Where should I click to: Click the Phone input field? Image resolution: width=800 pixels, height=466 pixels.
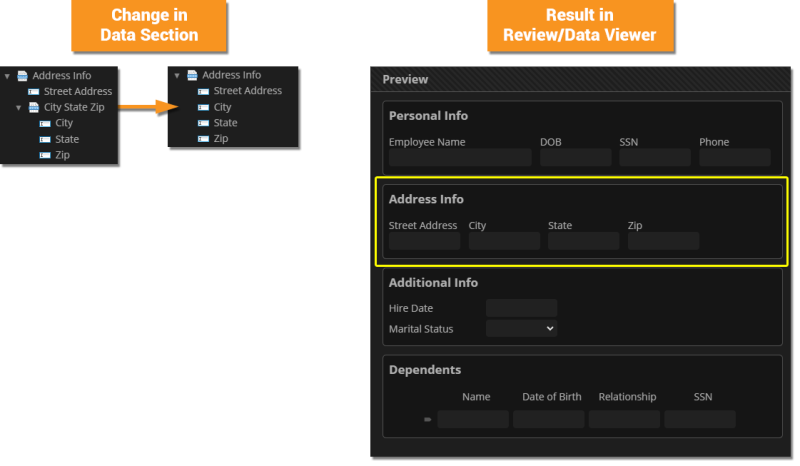click(735, 158)
